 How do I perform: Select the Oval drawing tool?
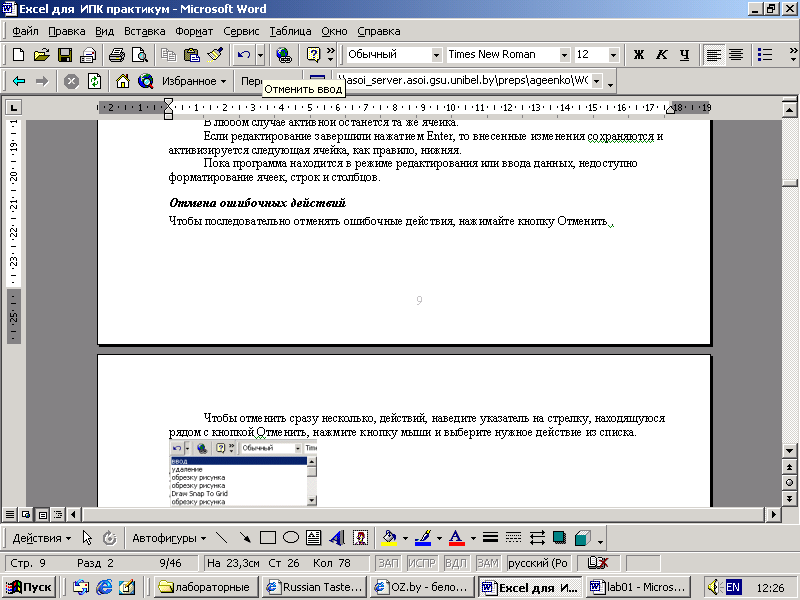(x=291, y=538)
